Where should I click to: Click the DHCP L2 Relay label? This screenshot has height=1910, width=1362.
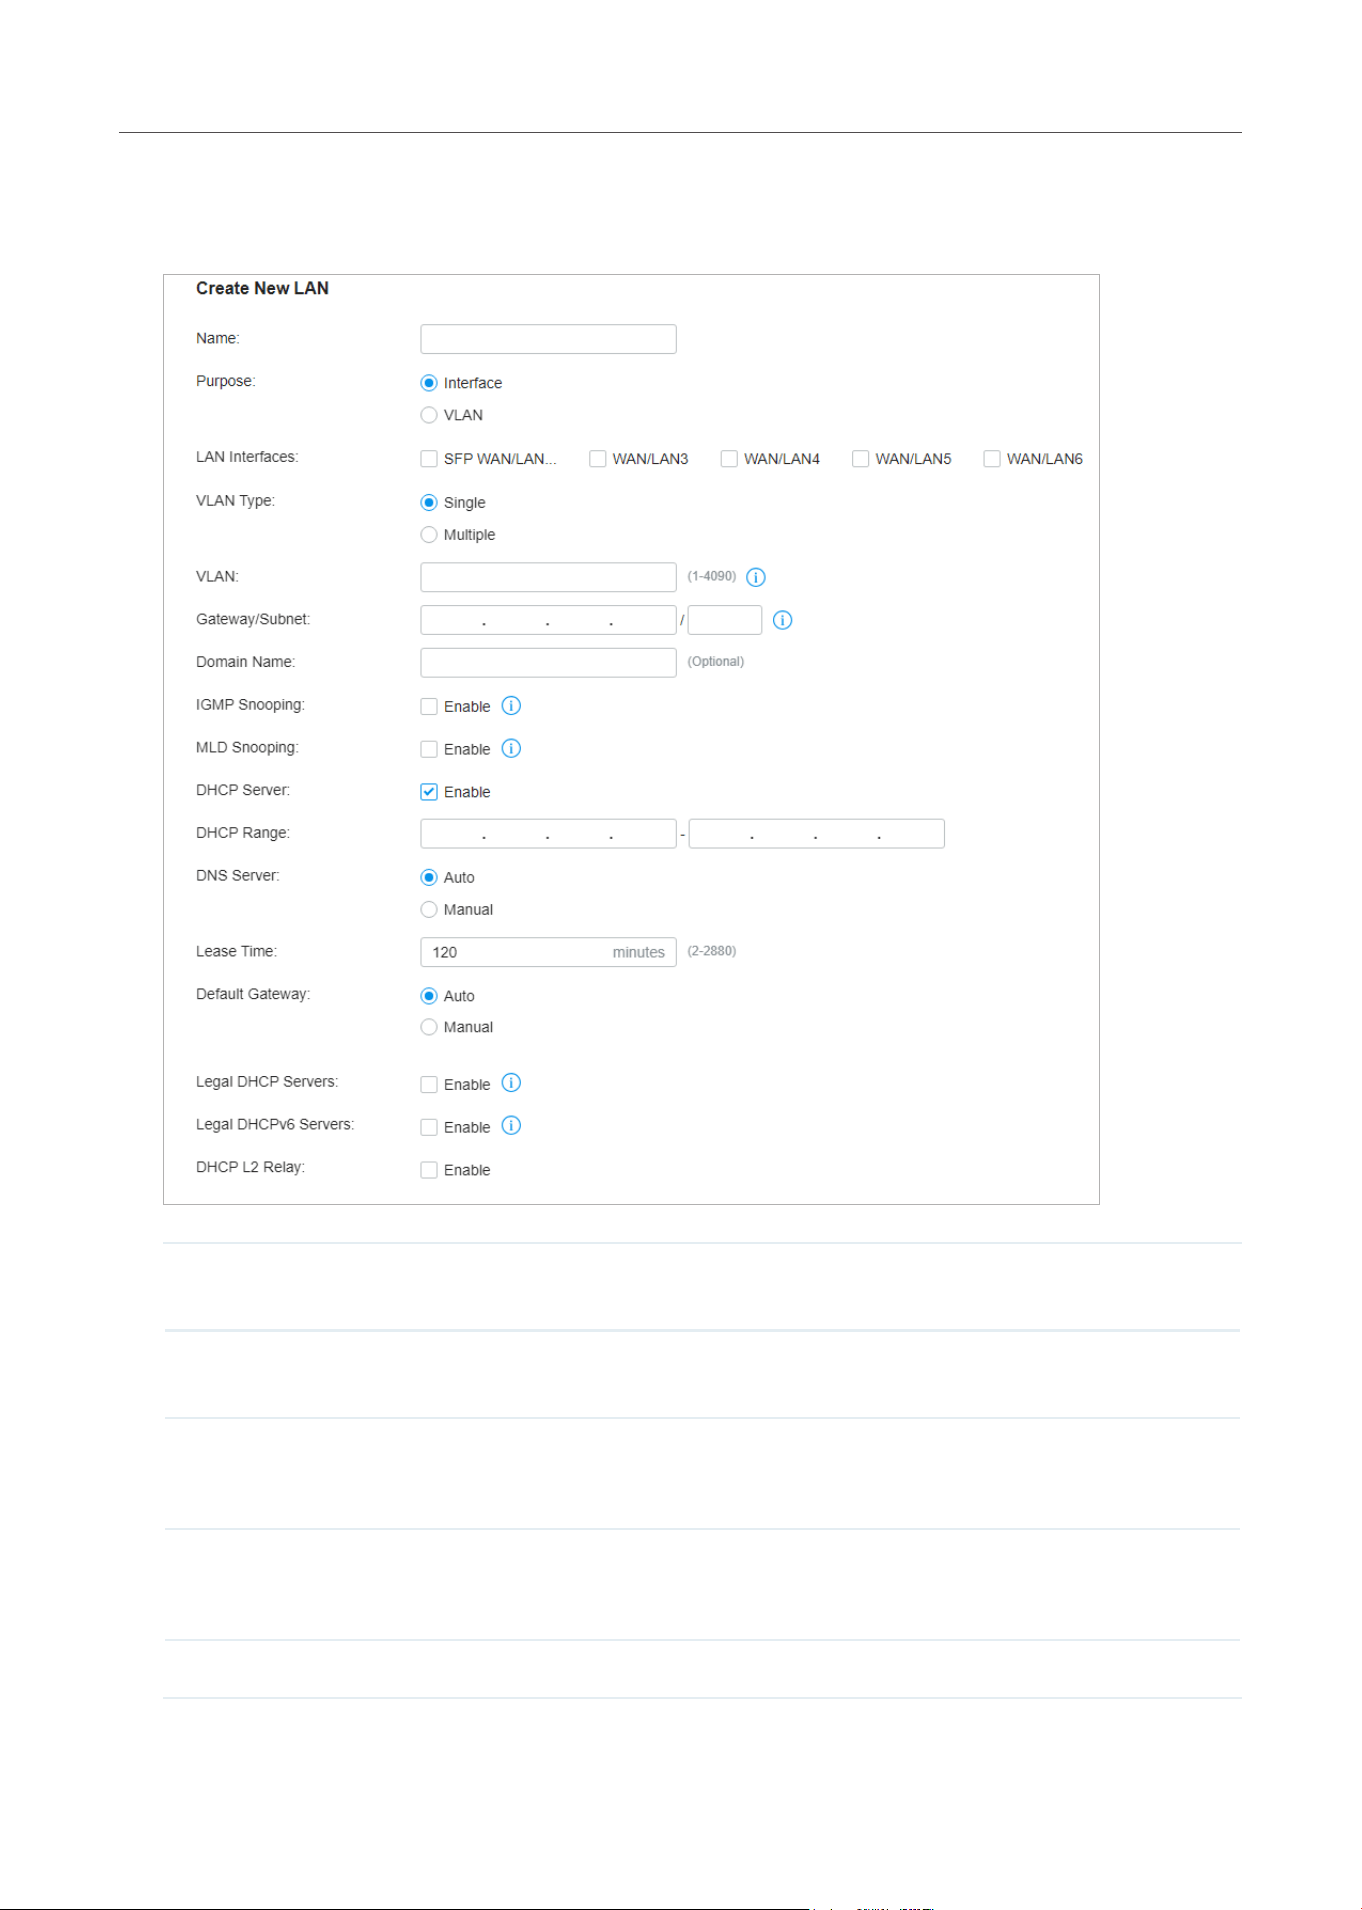coord(250,1167)
